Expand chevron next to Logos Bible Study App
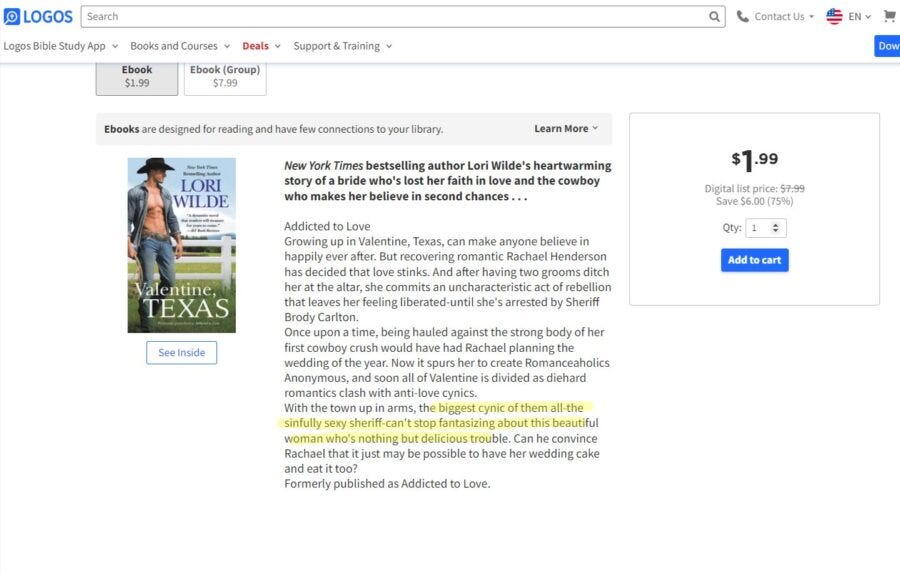Viewport: 900px width, 574px height. (115, 46)
